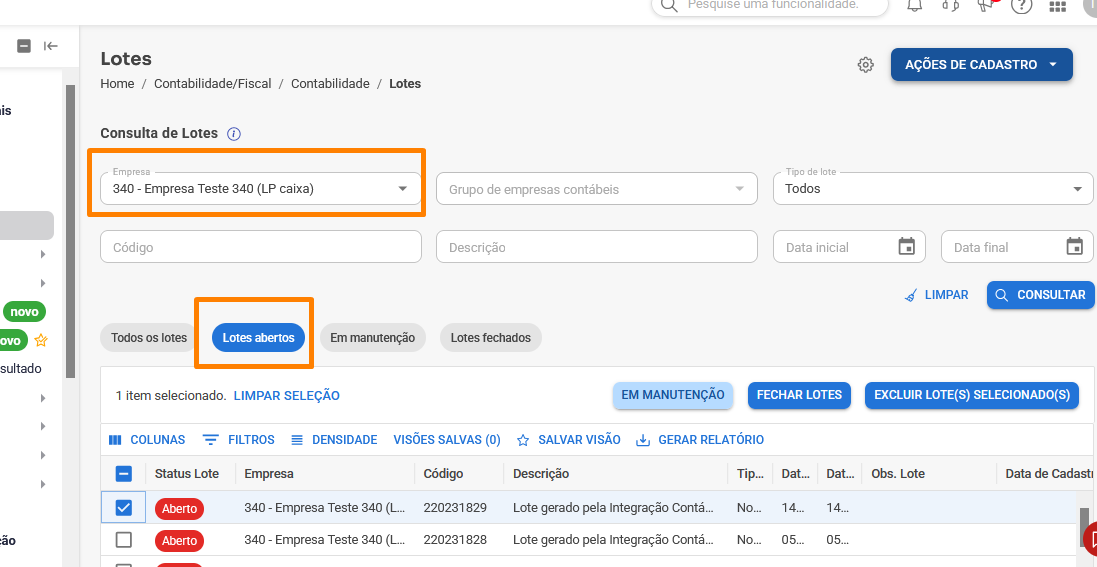Open the help question mark icon
1097x567 pixels.
[x=1022, y=6]
